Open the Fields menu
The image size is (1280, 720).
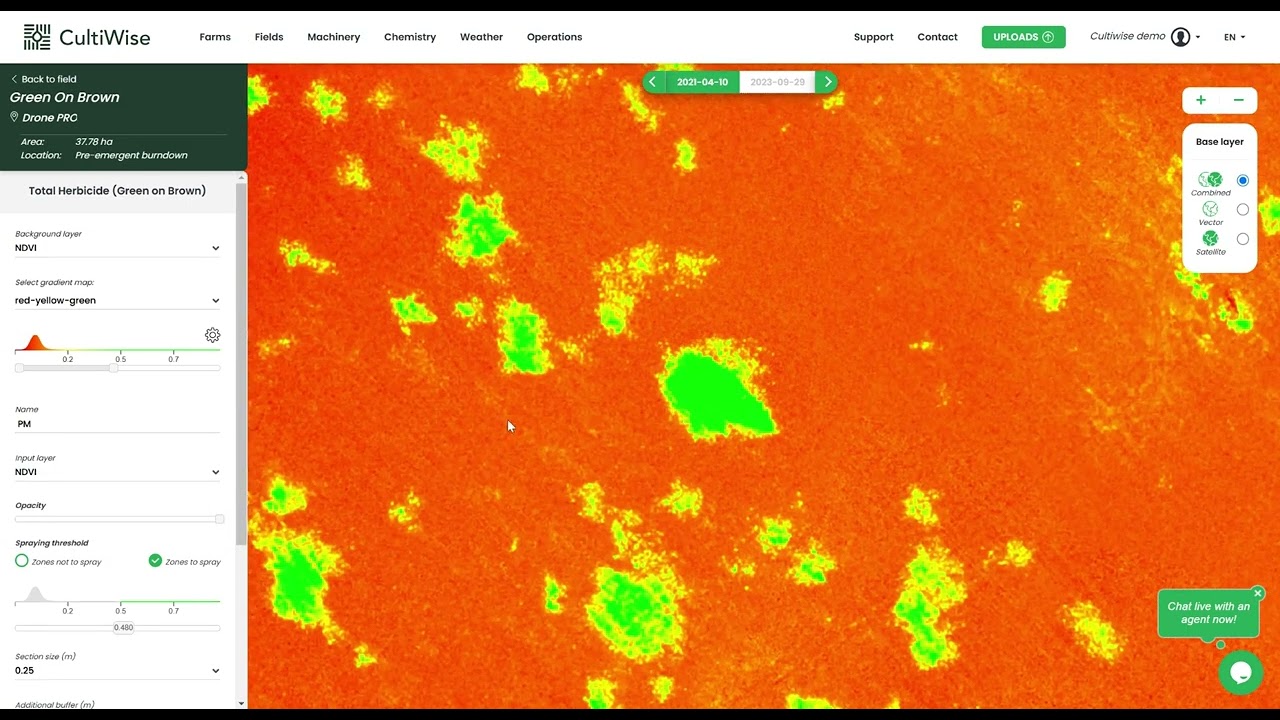tap(269, 37)
